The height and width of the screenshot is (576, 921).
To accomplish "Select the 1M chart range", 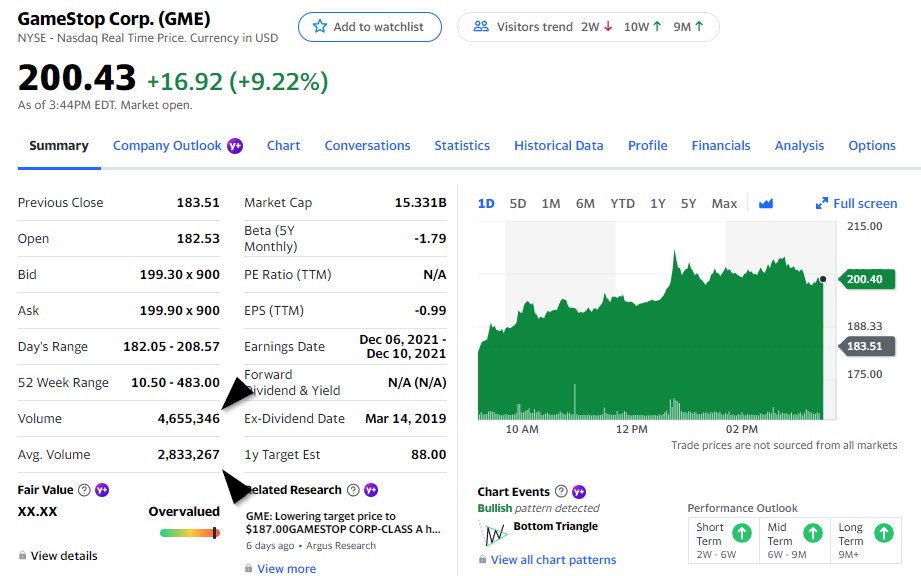I will point(550,204).
